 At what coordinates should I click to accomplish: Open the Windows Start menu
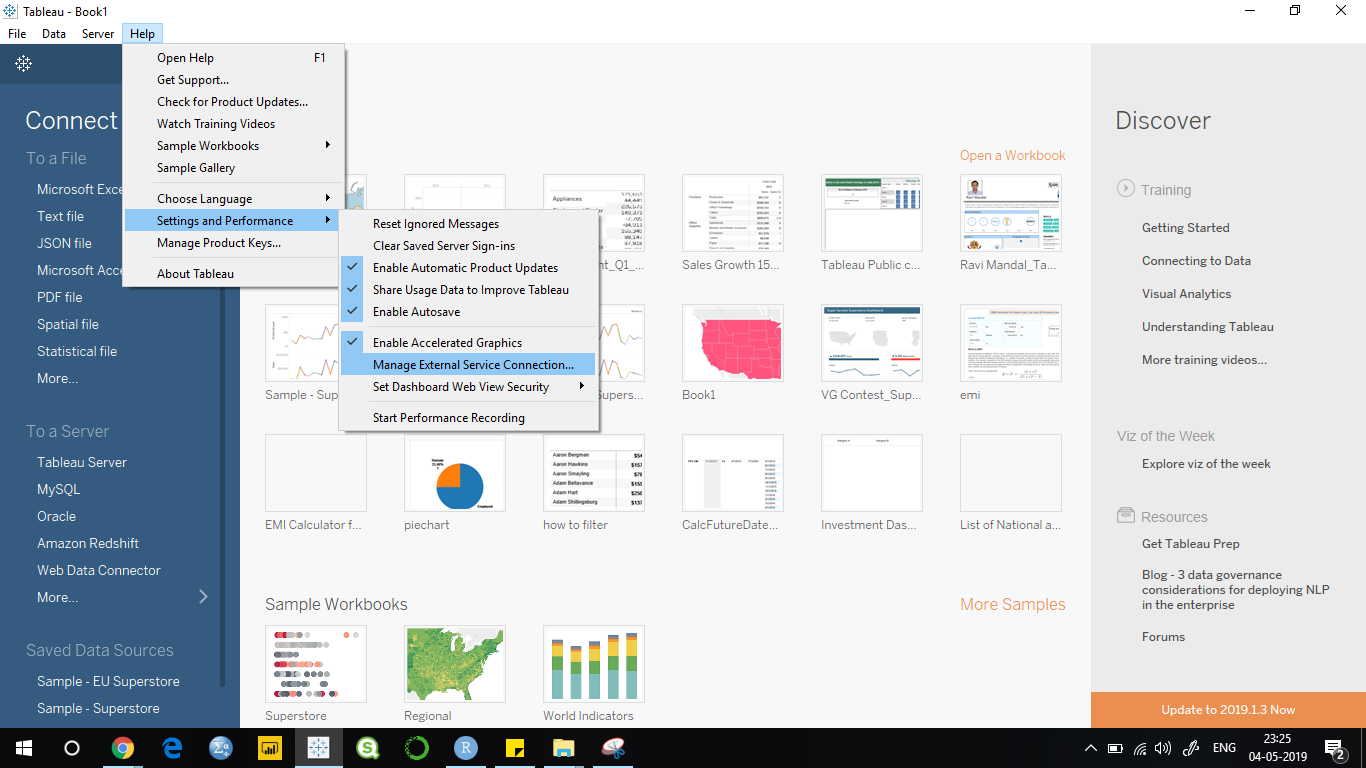pos(22,747)
